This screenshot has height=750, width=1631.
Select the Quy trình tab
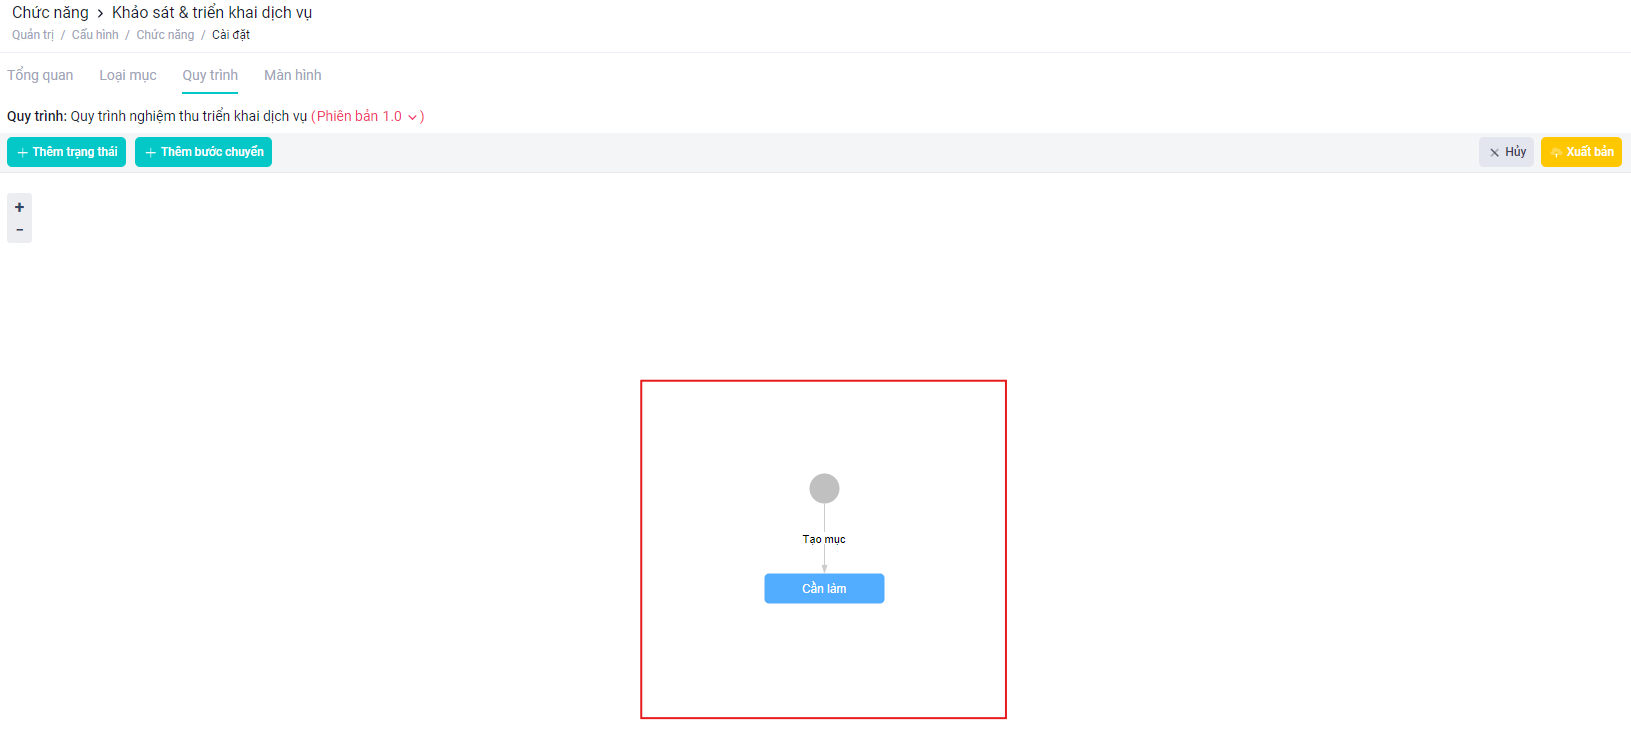[x=210, y=75]
